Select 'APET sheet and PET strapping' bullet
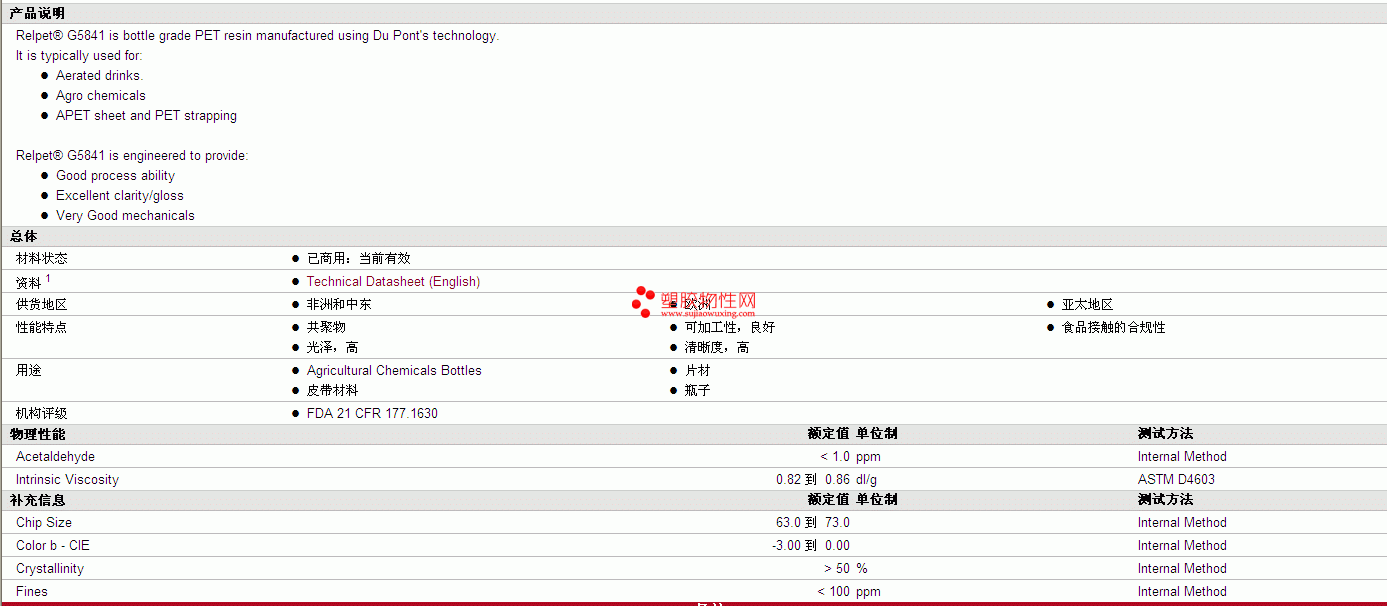Image resolution: width=1387 pixels, height=606 pixels. (x=146, y=116)
